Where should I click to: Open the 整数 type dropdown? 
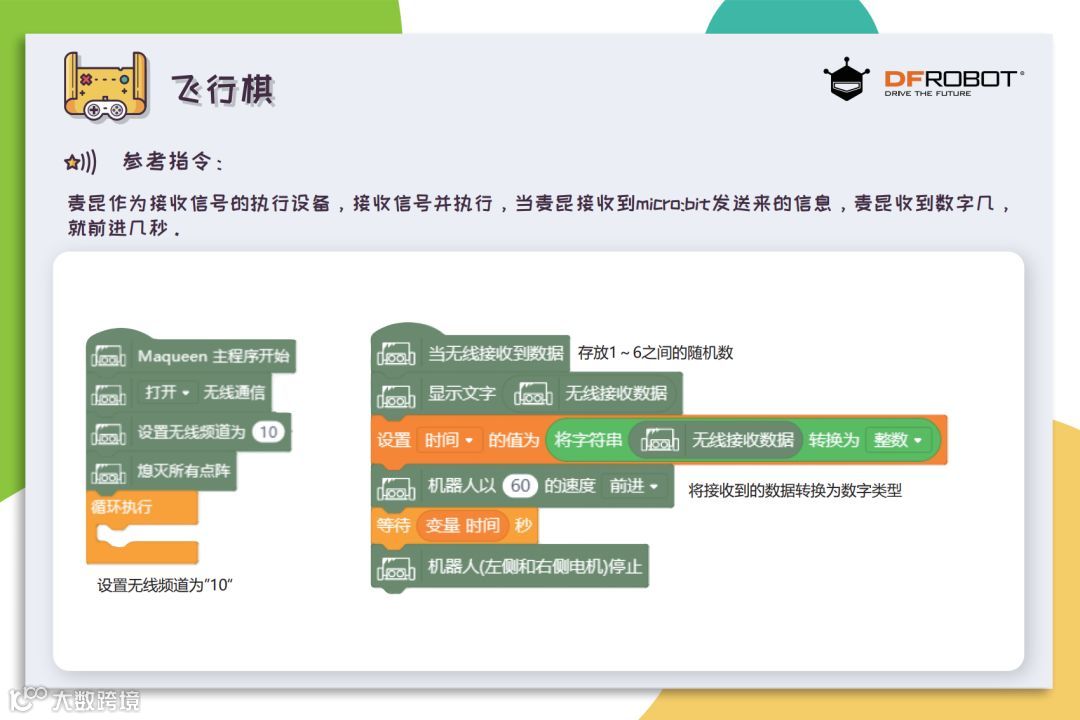(x=898, y=440)
